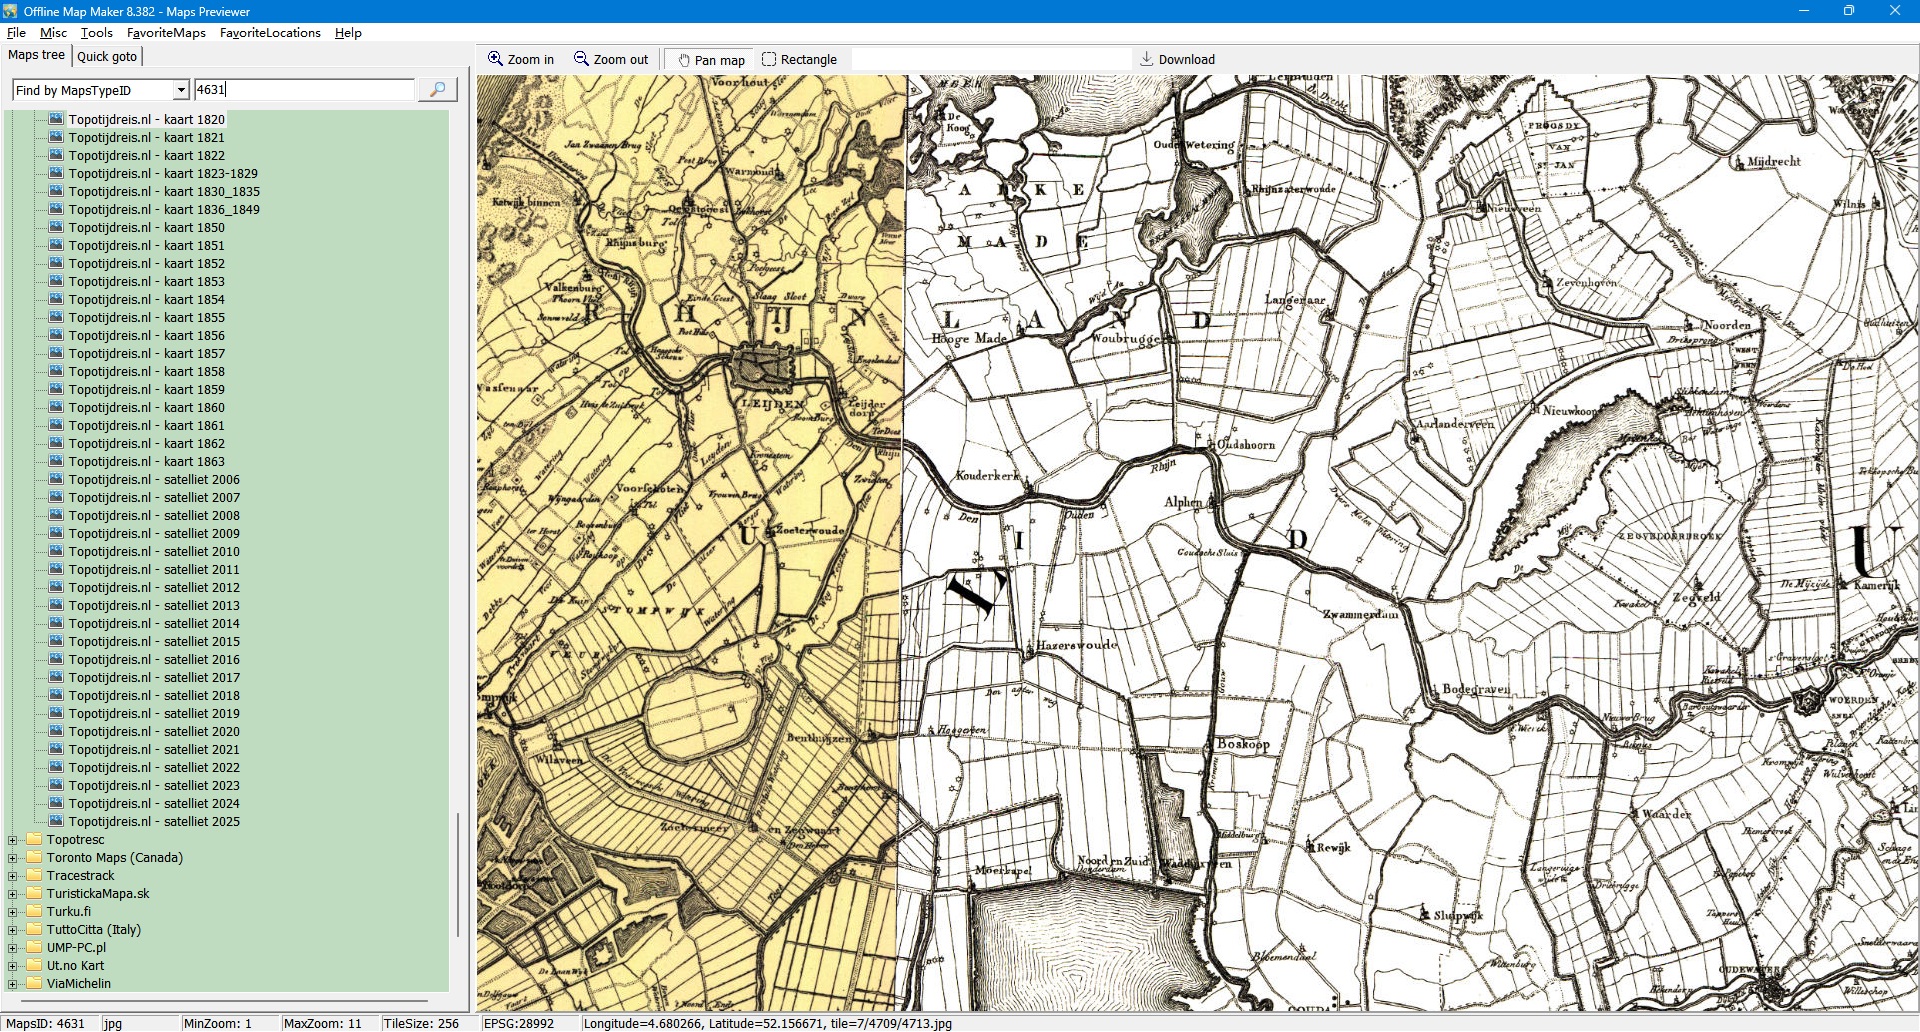This screenshot has width=1920, height=1032.
Task: Click the ViaMichelin folder icon
Action: tap(34, 984)
